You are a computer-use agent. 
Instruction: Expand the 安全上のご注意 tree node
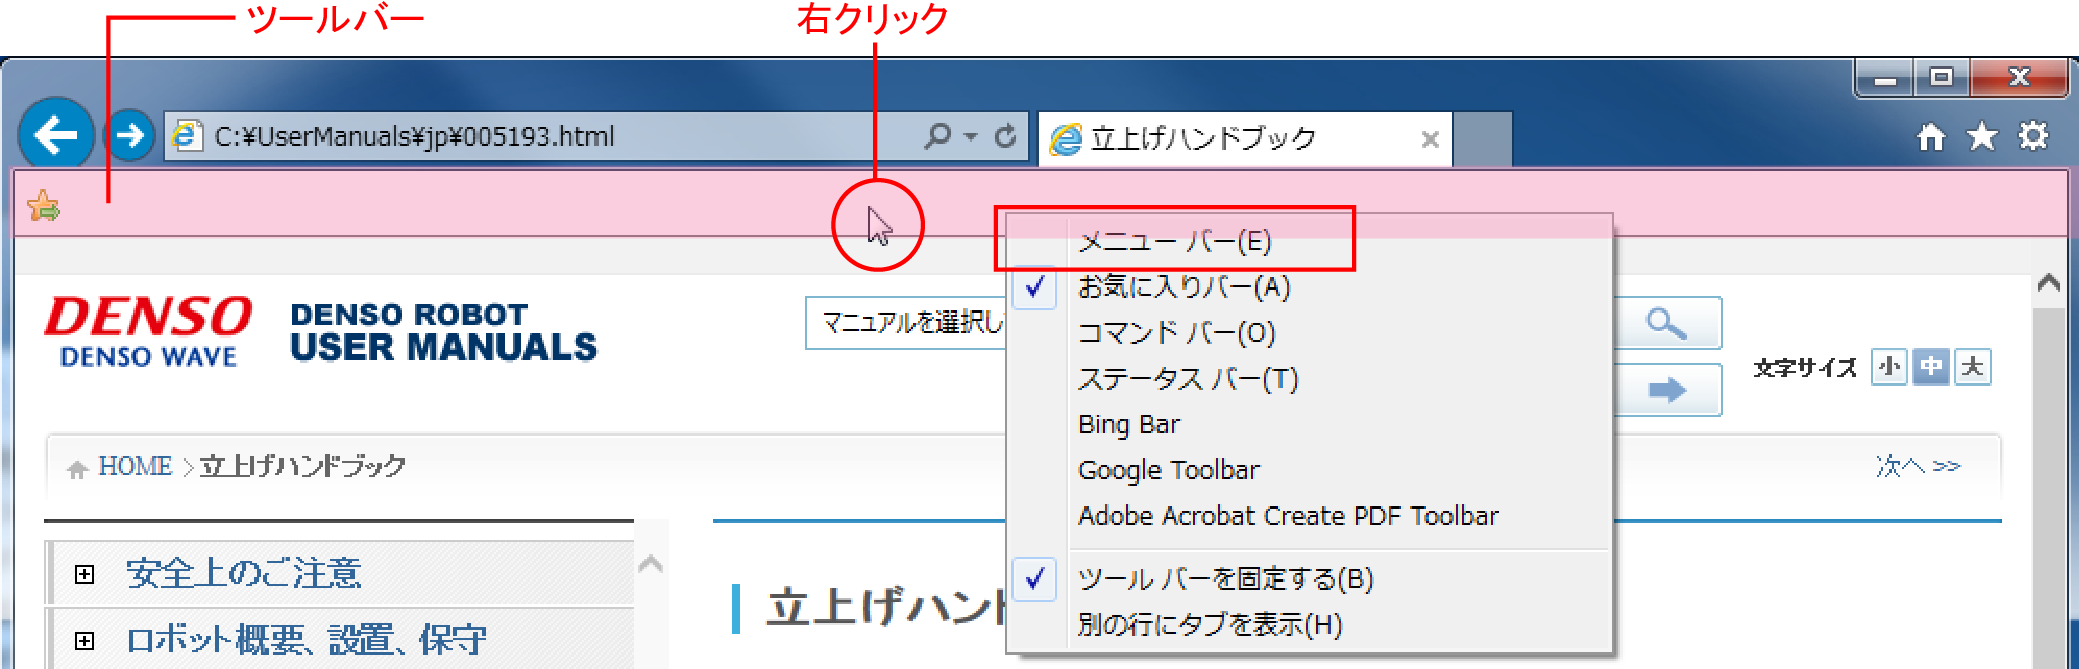coord(85,574)
